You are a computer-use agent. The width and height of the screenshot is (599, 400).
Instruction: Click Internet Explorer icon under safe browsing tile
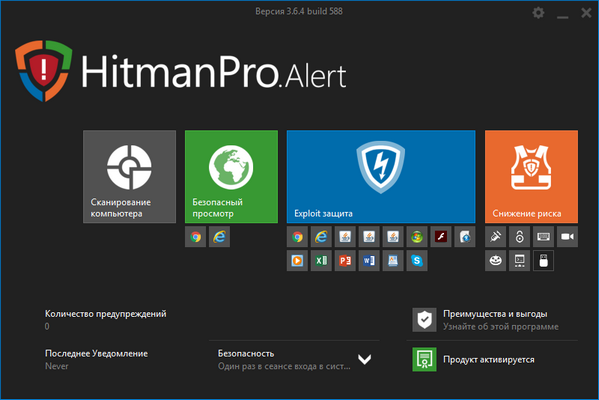coord(219,237)
